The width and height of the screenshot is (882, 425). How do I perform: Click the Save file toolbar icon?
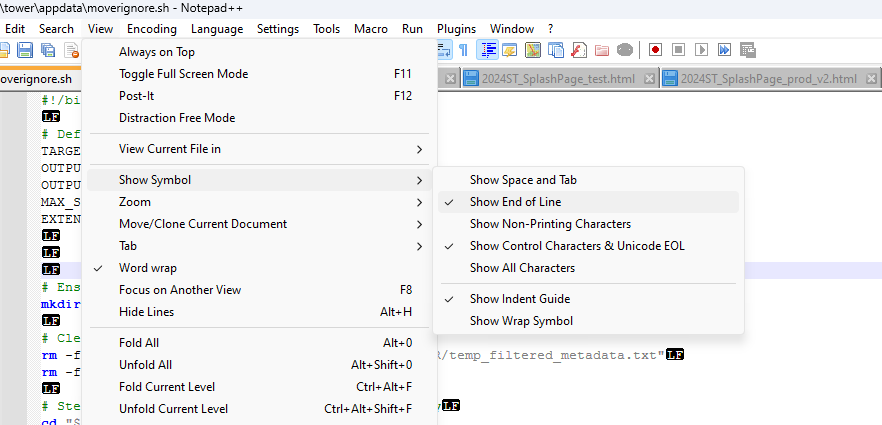[x=25, y=50]
